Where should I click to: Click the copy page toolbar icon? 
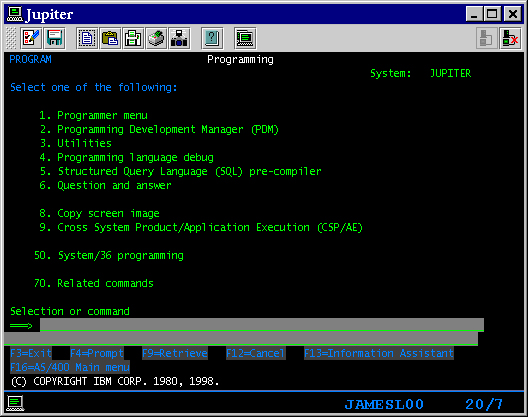pyautogui.click(x=87, y=38)
